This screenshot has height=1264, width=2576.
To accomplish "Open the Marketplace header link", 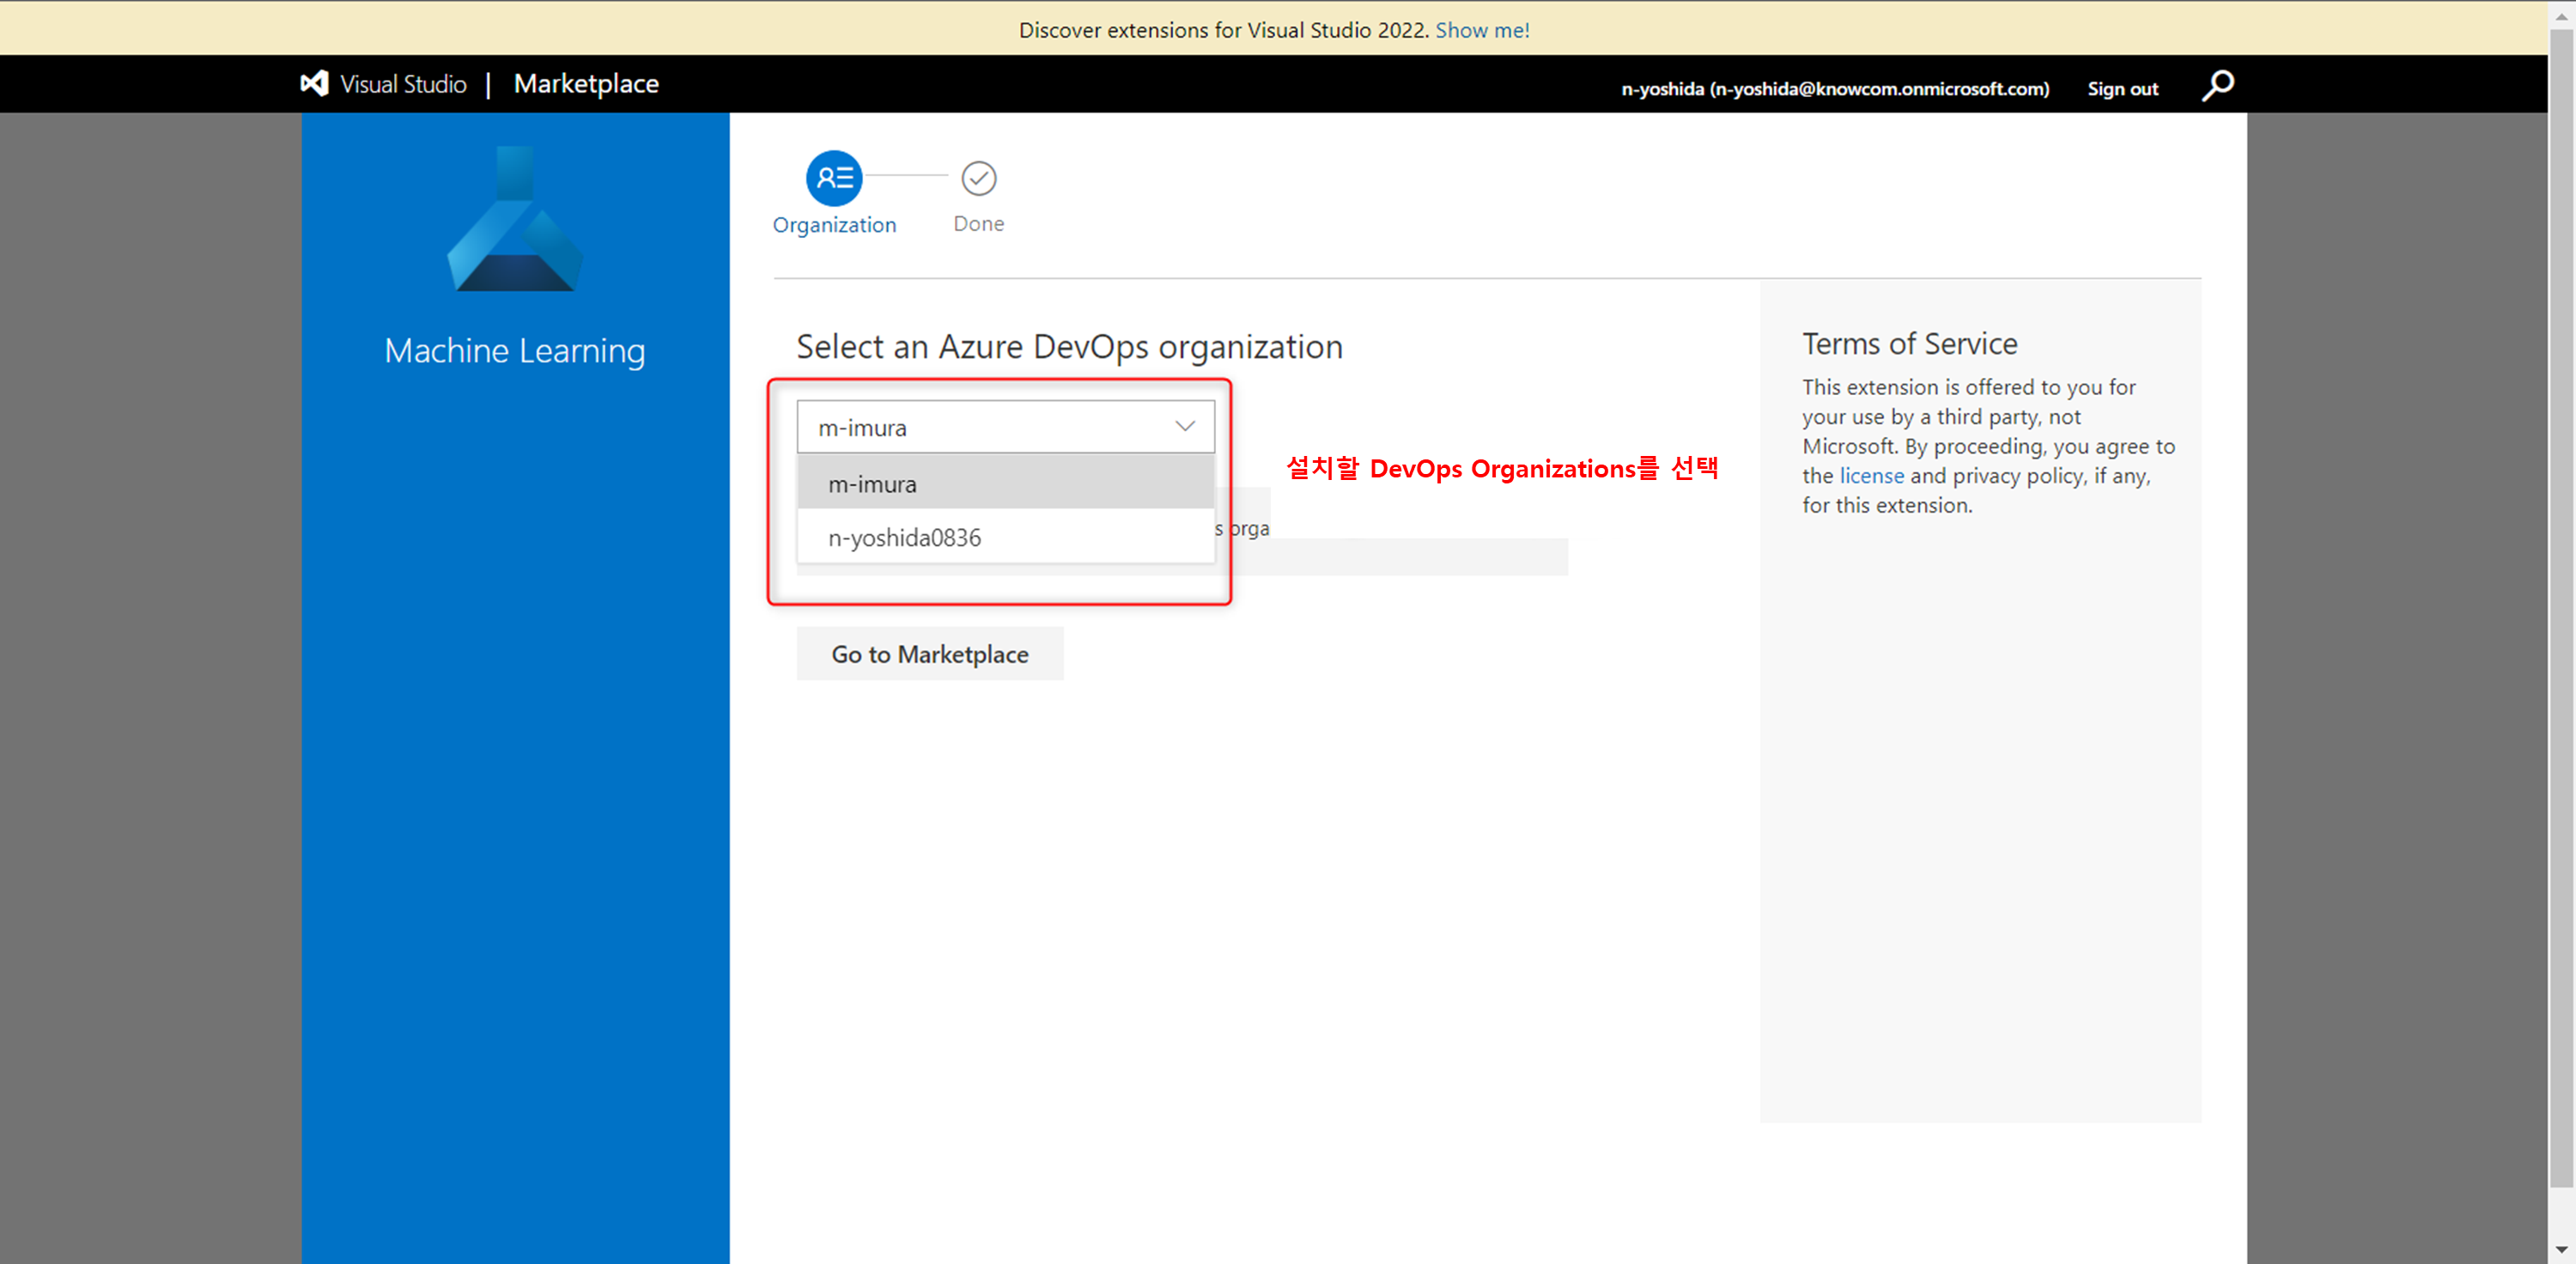I will click(586, 84).
